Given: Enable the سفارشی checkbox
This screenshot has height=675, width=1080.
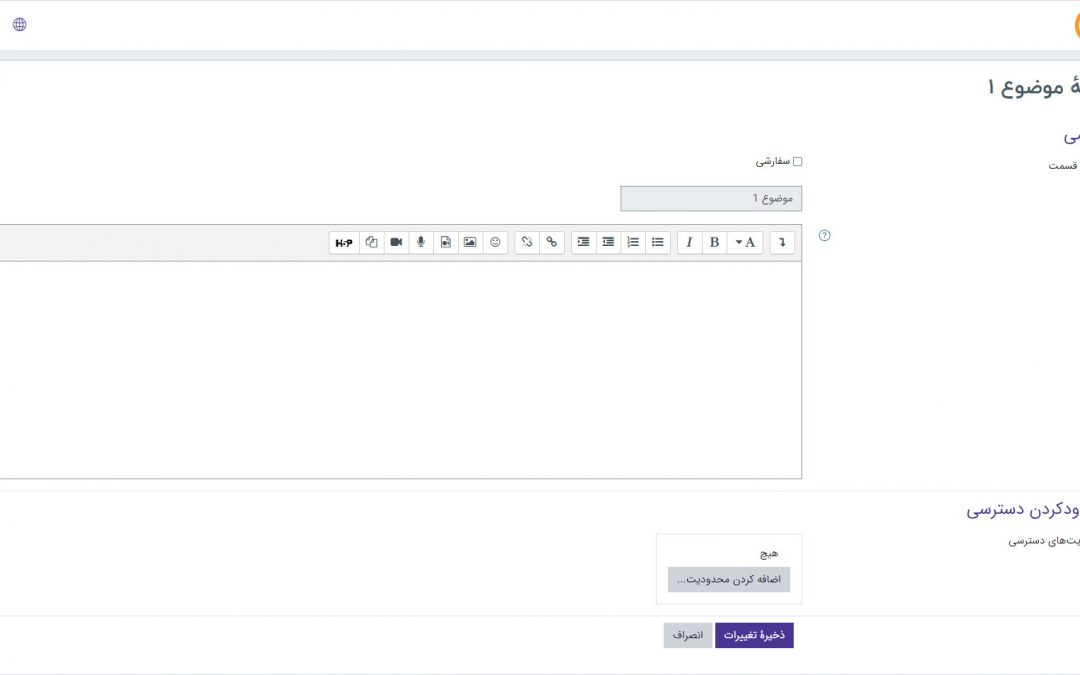Looking at the screenshot, I should coord(797,161).
